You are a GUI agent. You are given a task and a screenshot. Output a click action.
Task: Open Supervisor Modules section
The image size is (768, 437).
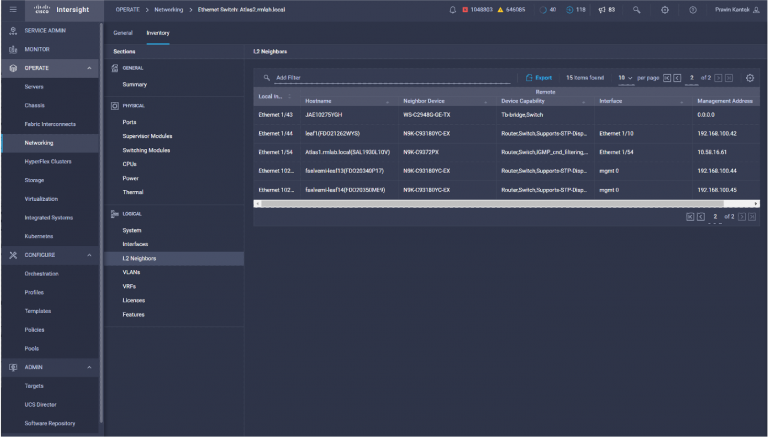(147, 136)
